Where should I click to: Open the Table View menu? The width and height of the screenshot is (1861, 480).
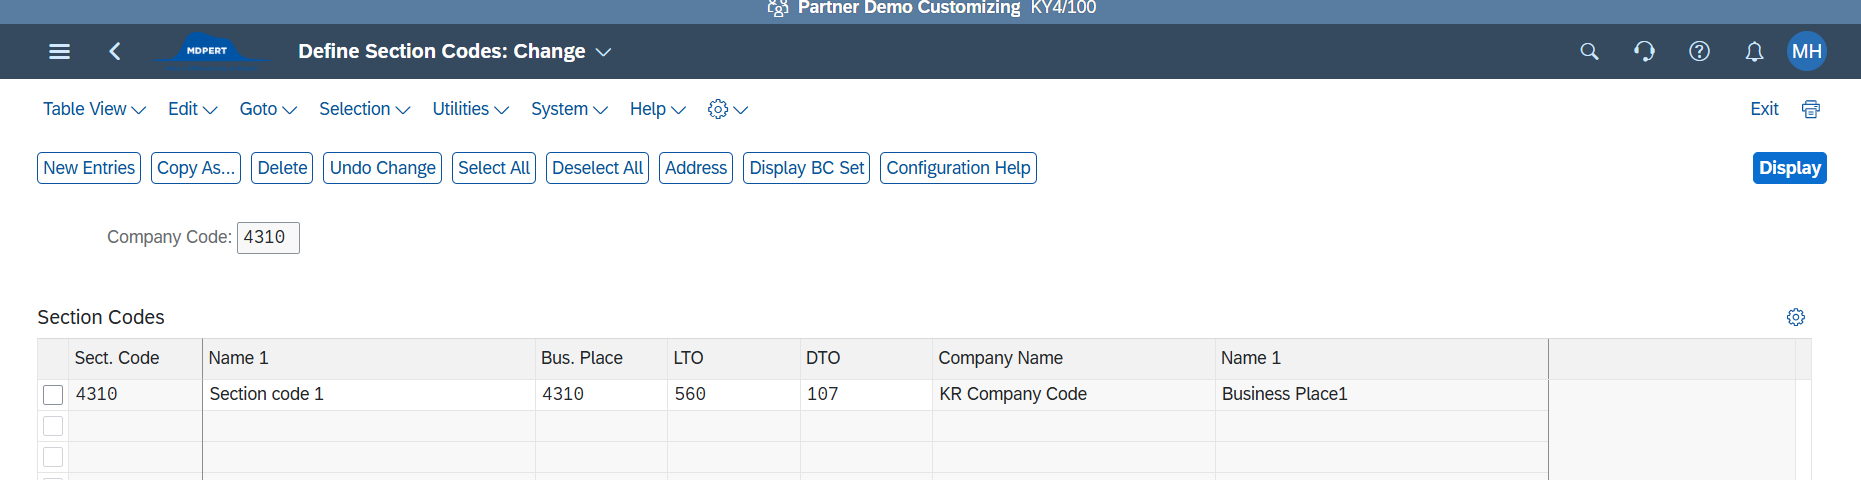click(94, 109)
